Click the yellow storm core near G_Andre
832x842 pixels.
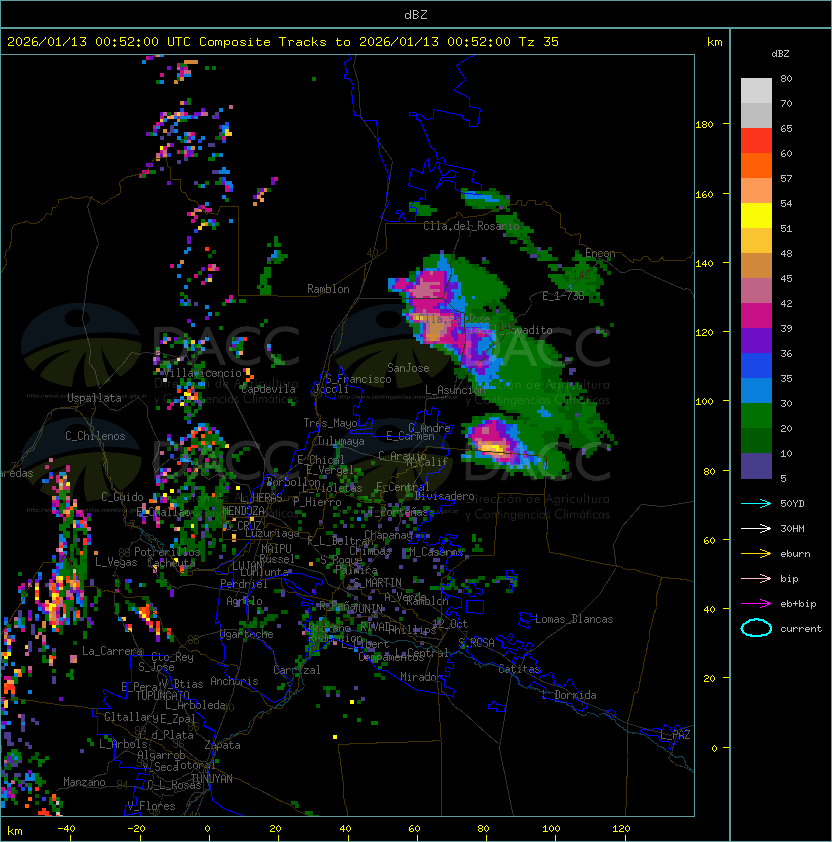click(x=492, y=447)
